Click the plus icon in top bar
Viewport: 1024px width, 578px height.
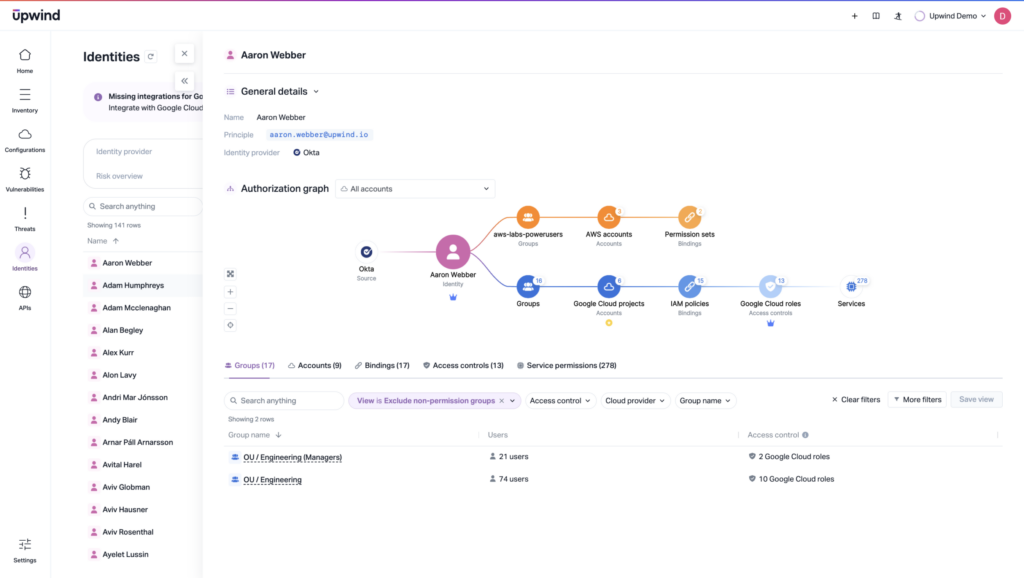(854, 16)
